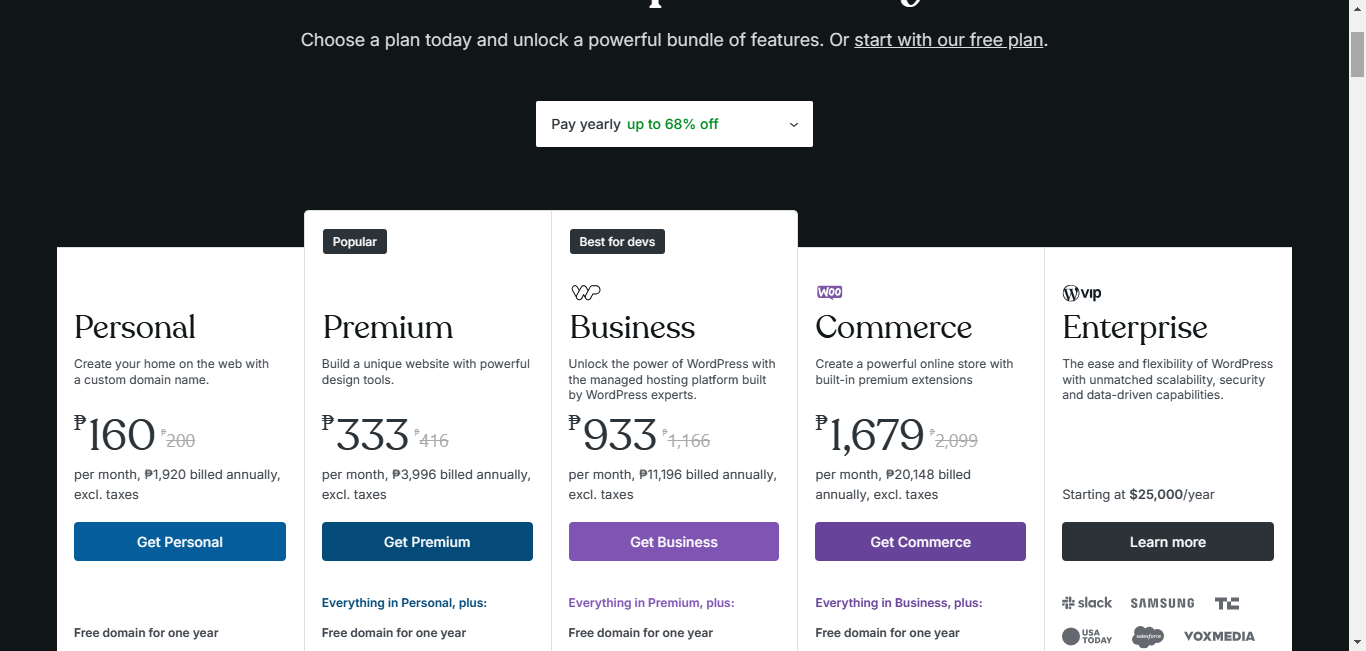Click the Vox Media logo
The width and height of the screenshot is (1366, 651).
click(1219, 636)
